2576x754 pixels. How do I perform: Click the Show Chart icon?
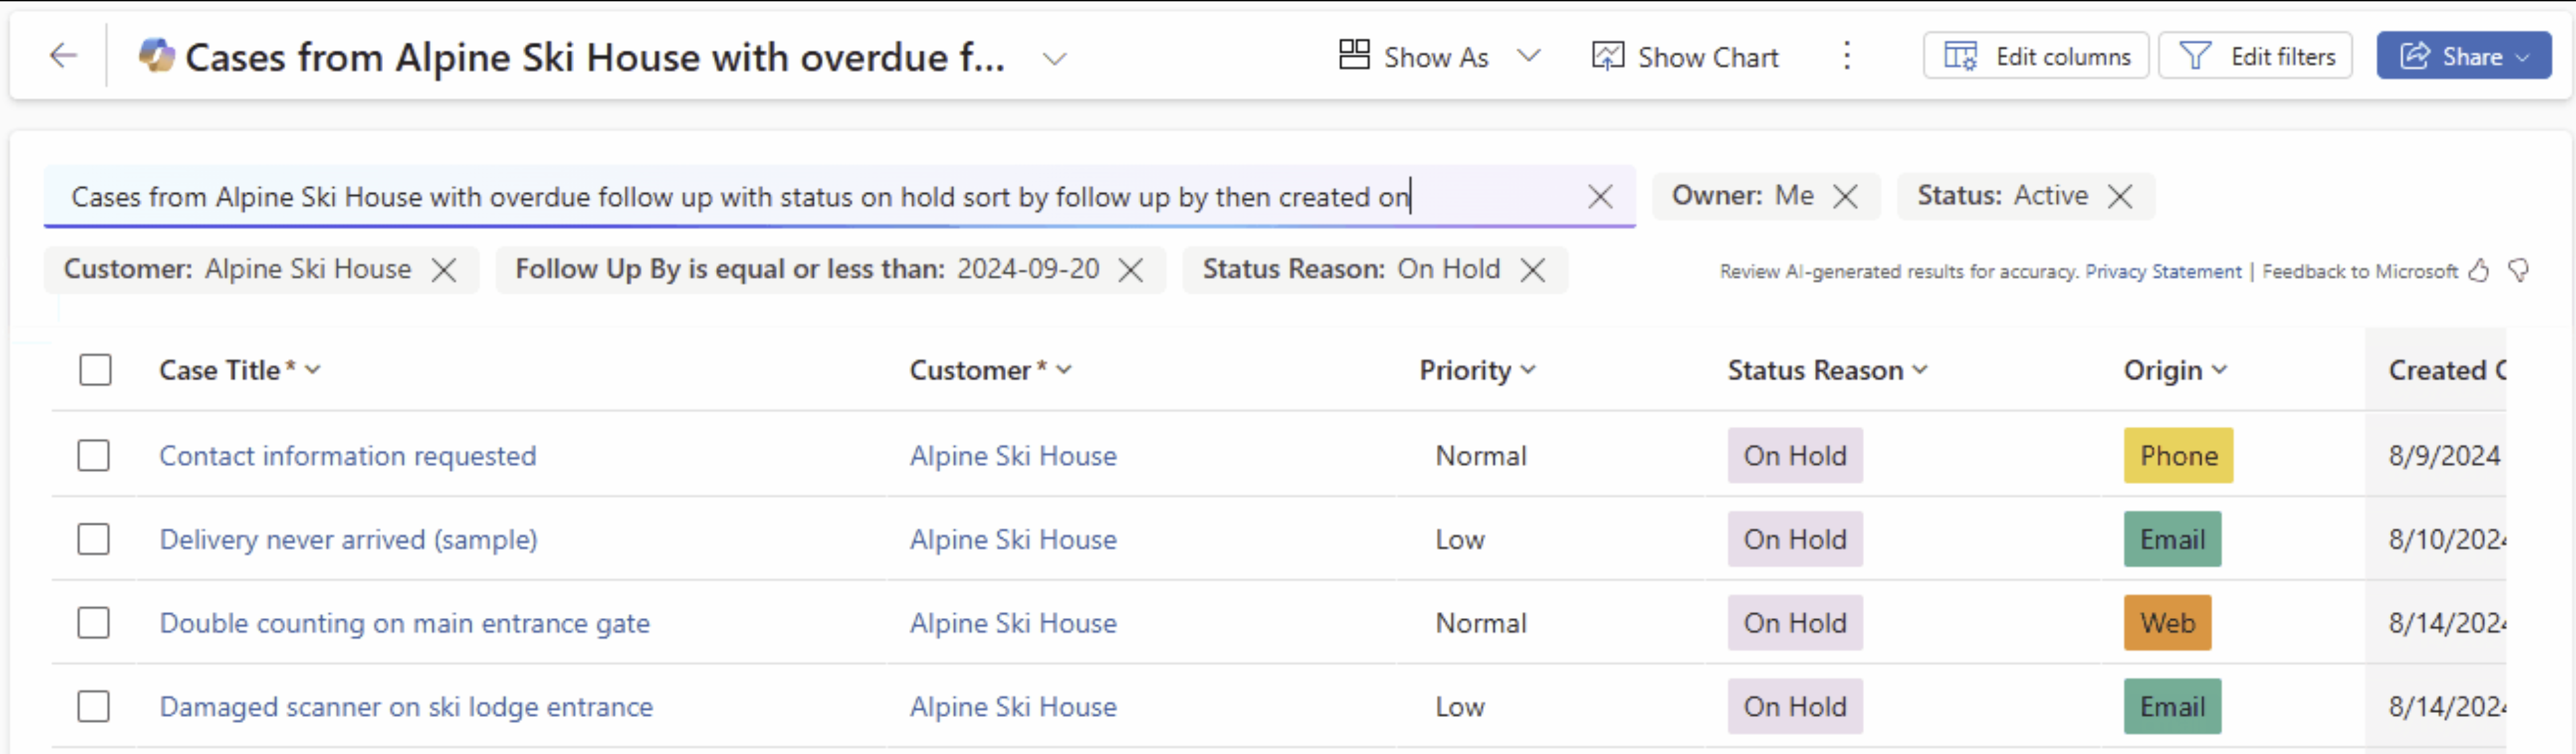click(1607, 56)
